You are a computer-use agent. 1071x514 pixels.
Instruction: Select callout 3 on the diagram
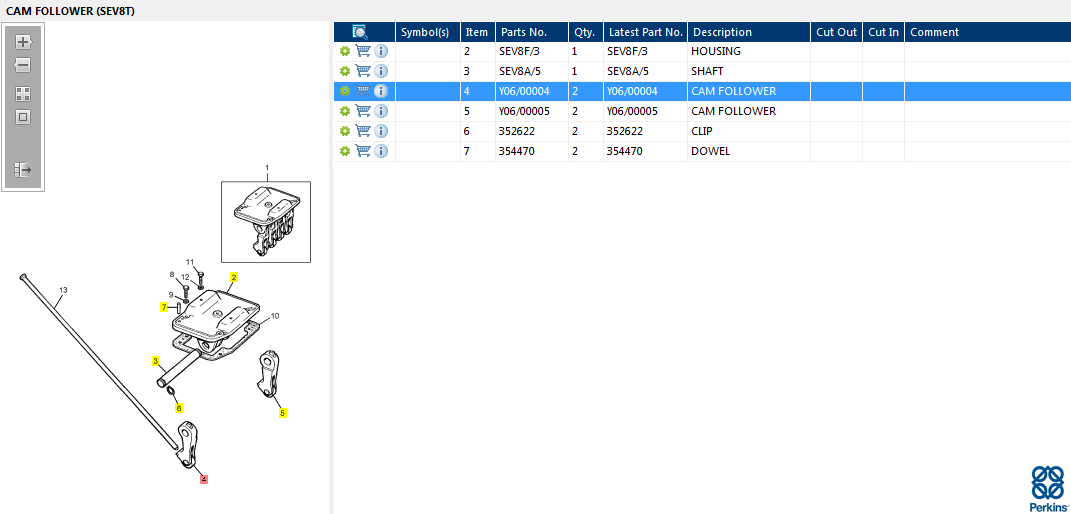click(x=156, y=360)
